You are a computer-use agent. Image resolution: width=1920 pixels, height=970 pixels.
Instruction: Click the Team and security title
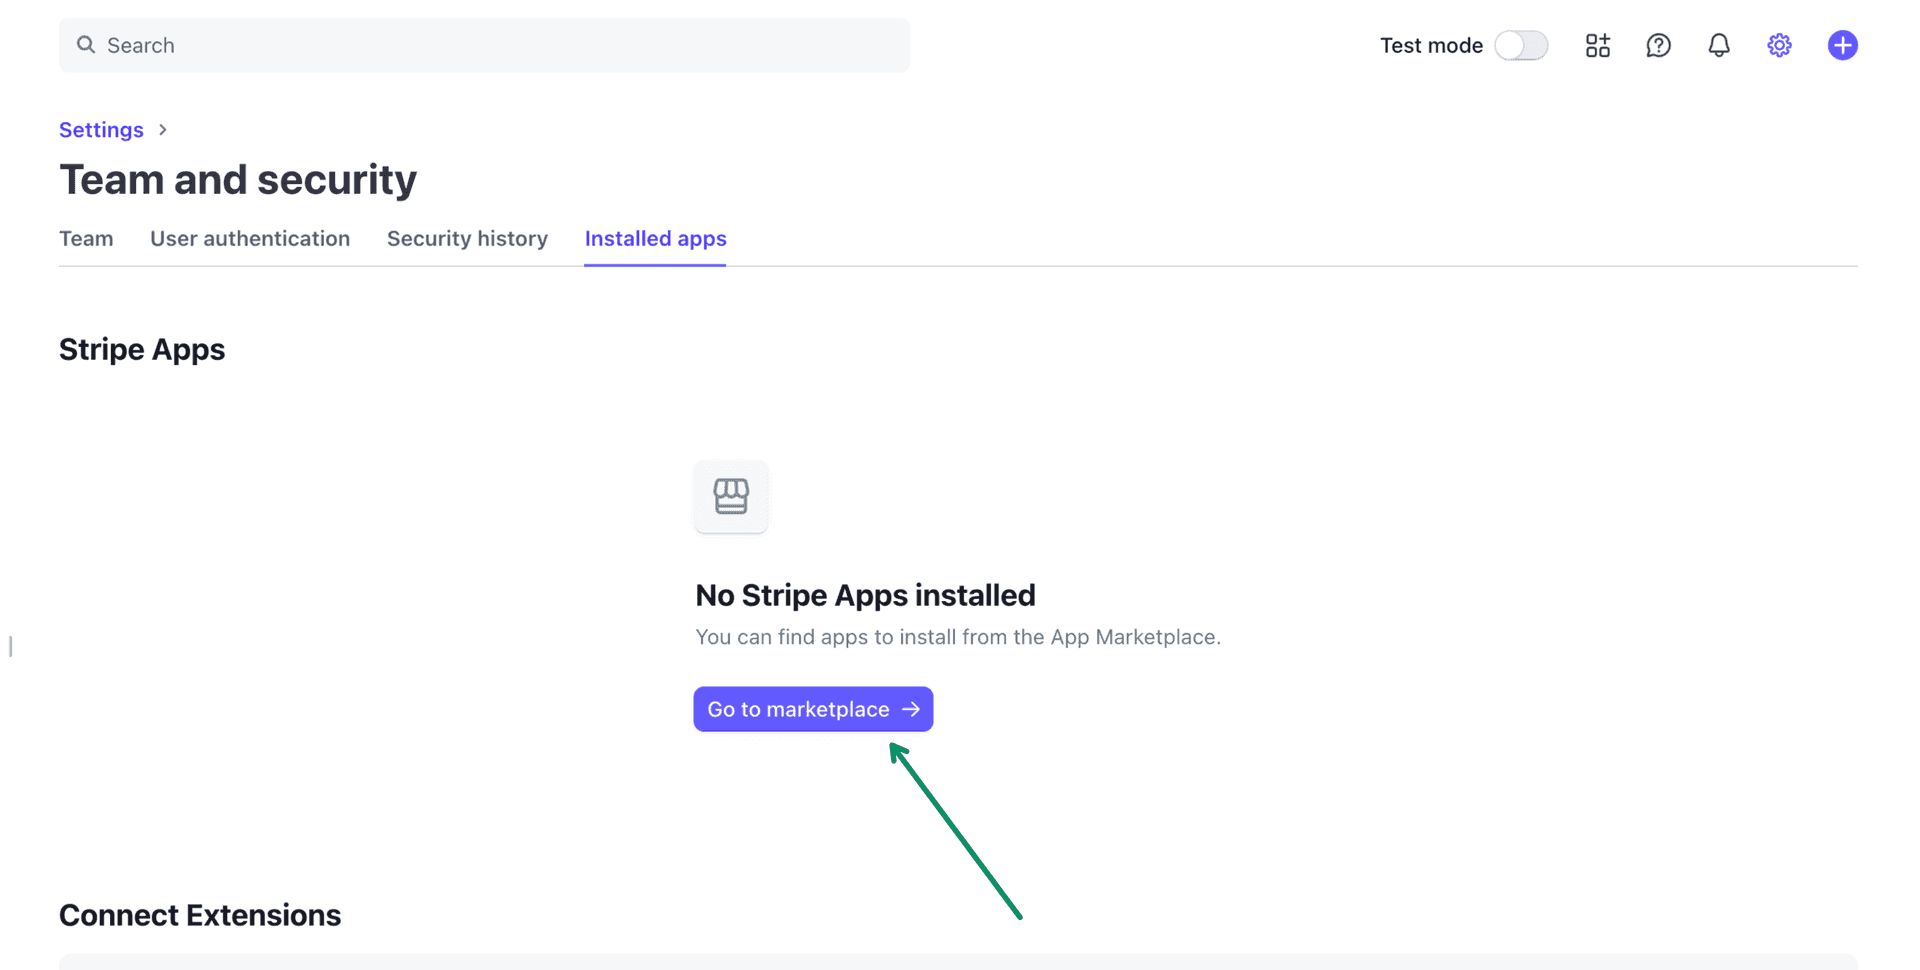(x=238, y=180)
